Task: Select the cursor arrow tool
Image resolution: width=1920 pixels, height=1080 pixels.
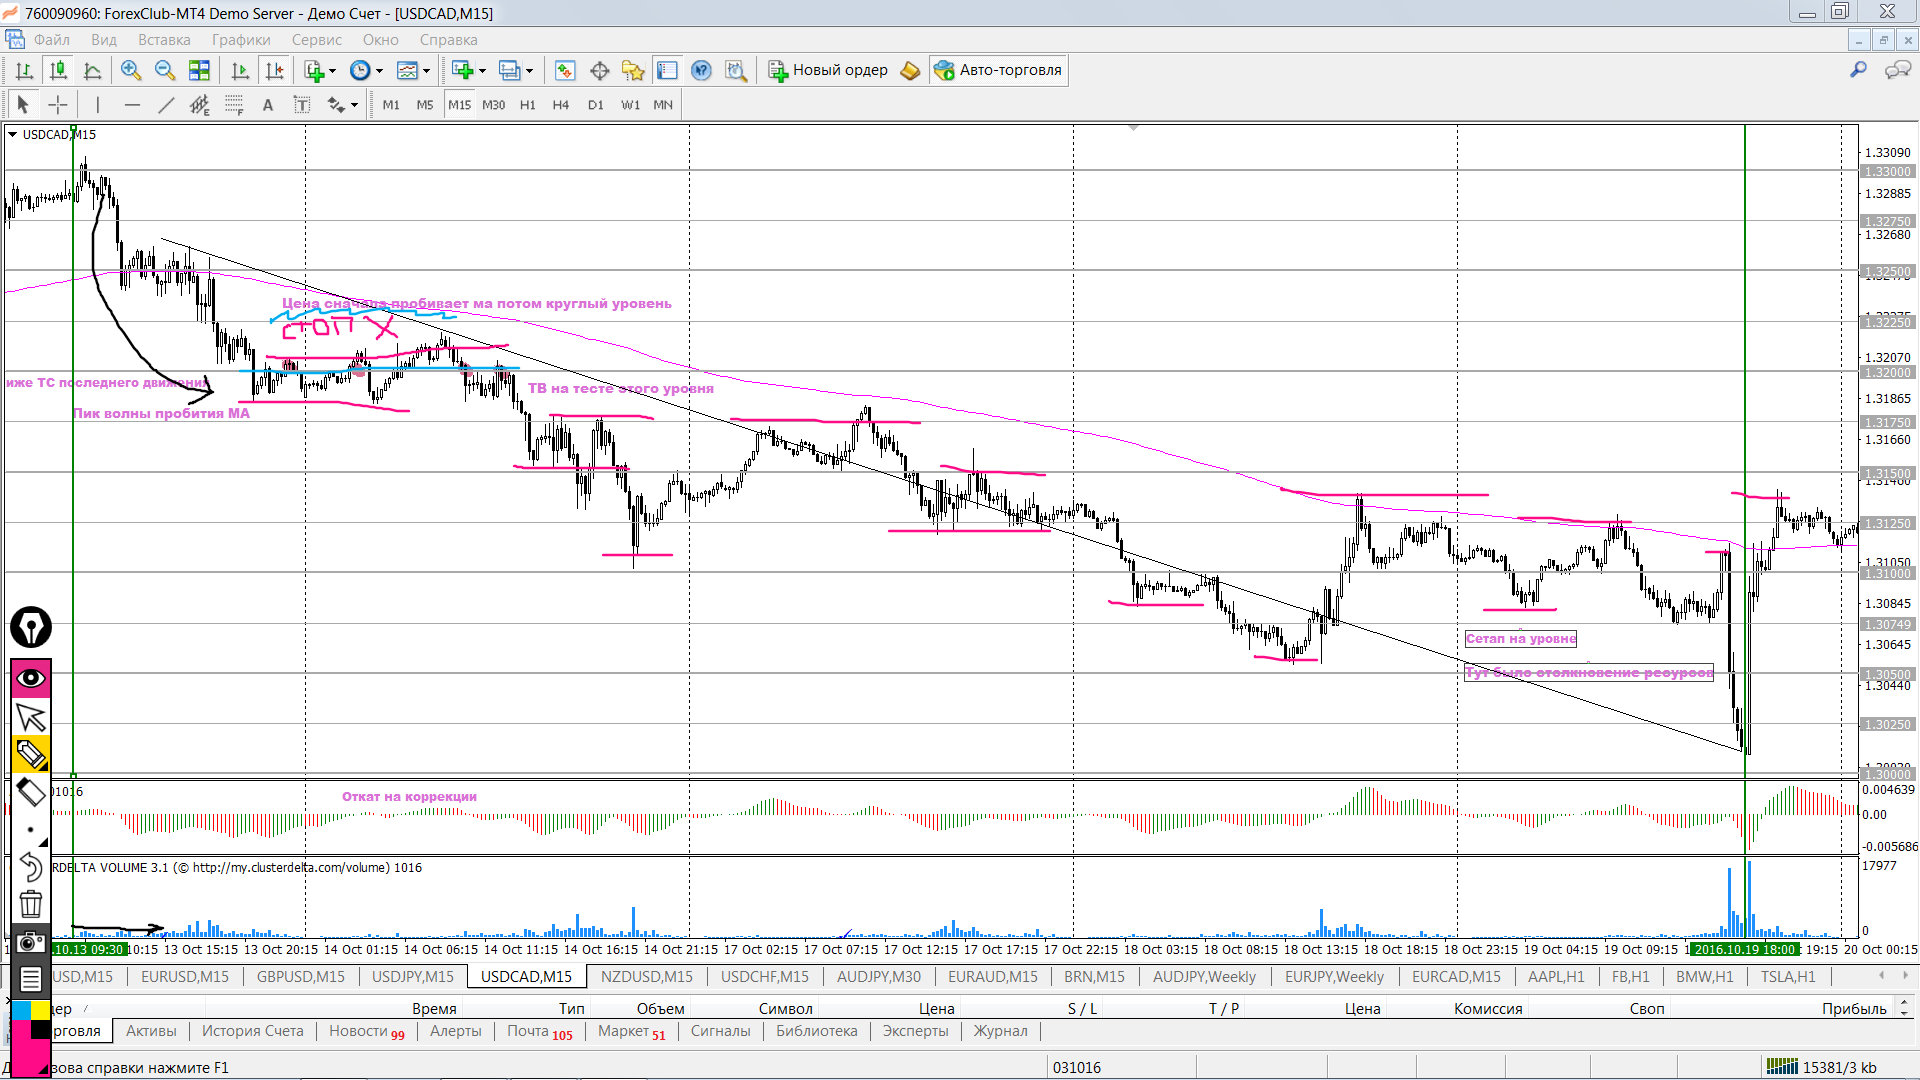Action: pyautogui.click(x=23, y=104)
